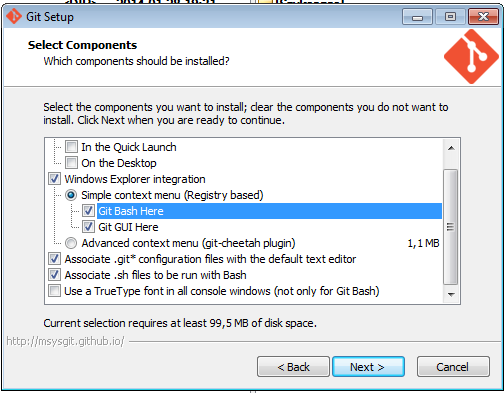Maximize the Git Setup window
The image size is (504, 393).
click(450, 17)
